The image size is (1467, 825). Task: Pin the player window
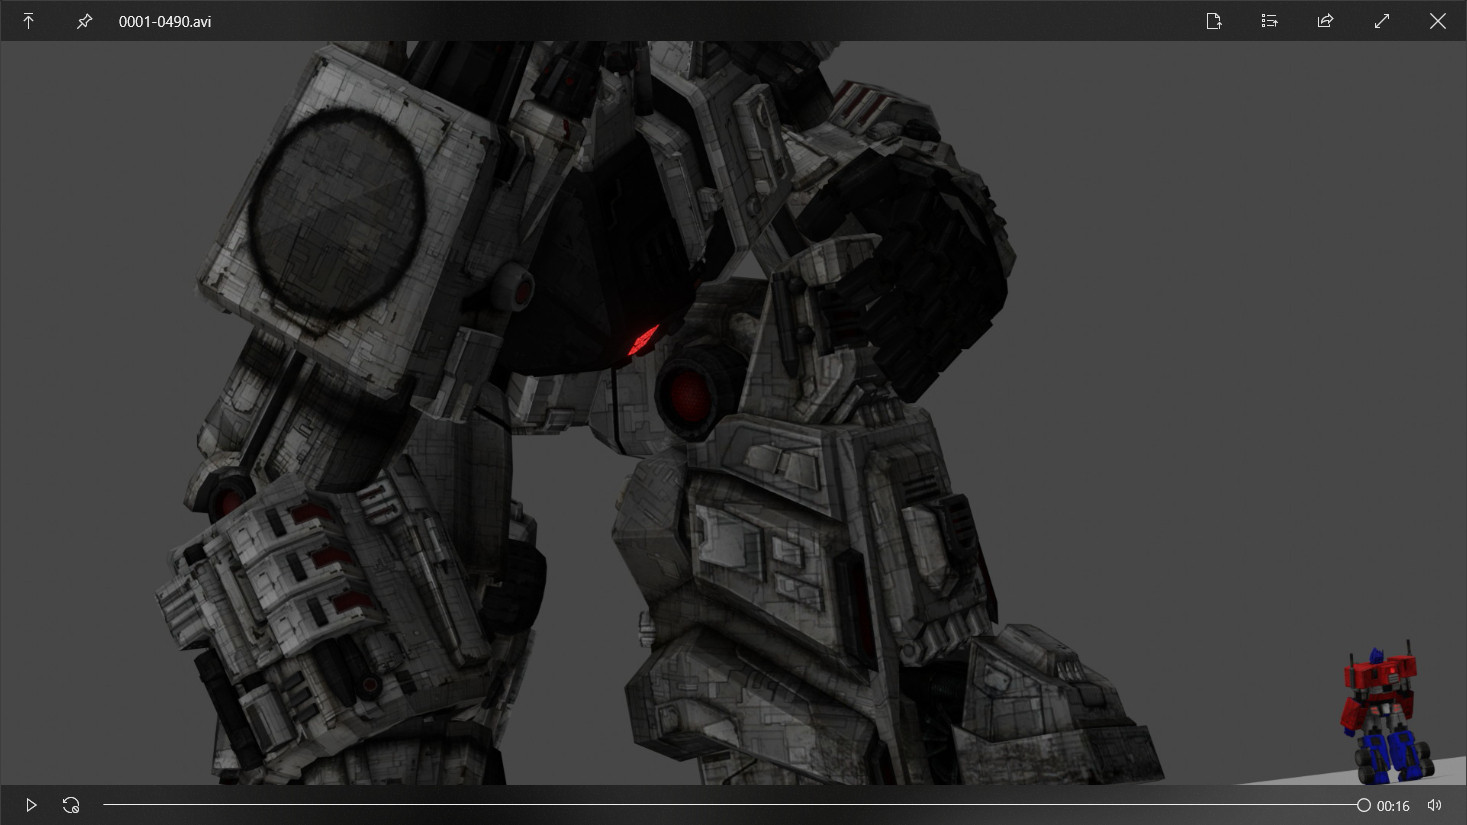[x=84, y=21]
